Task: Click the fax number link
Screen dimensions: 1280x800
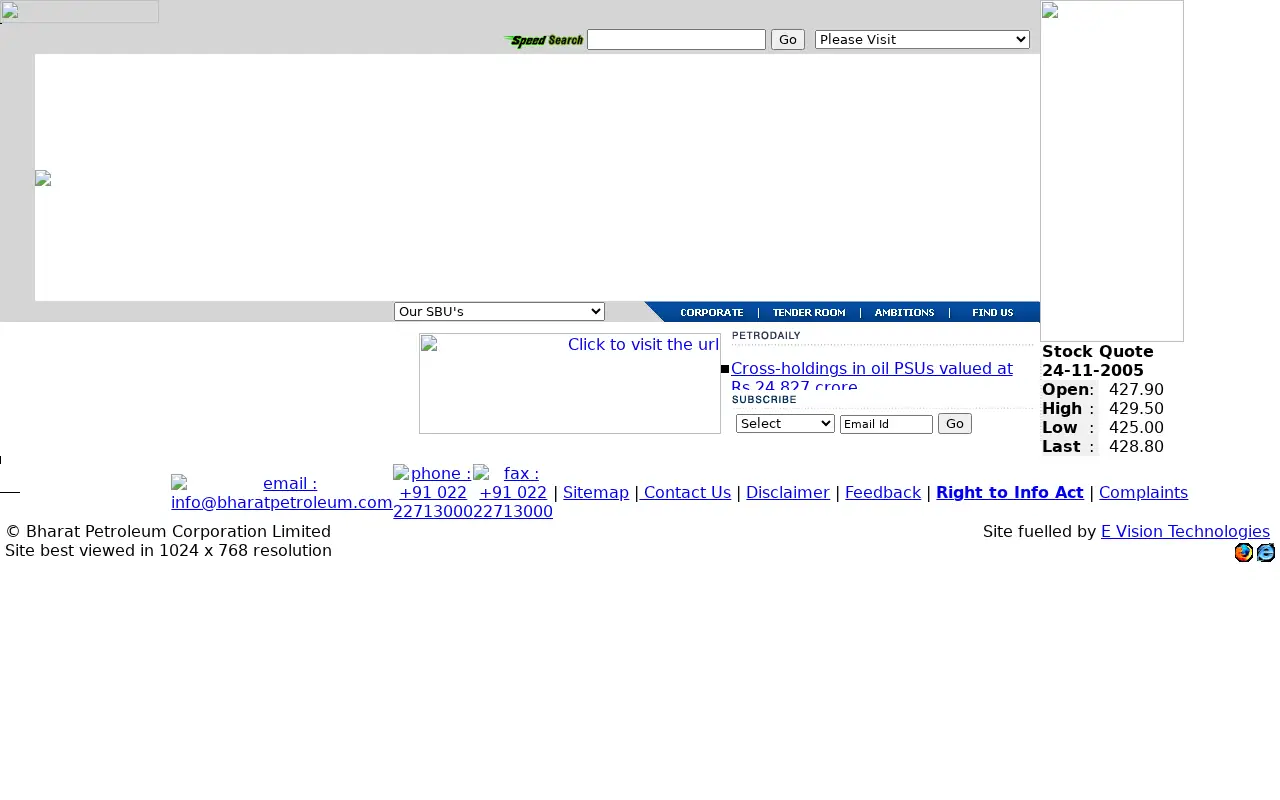Action: [x=513, y=493]
